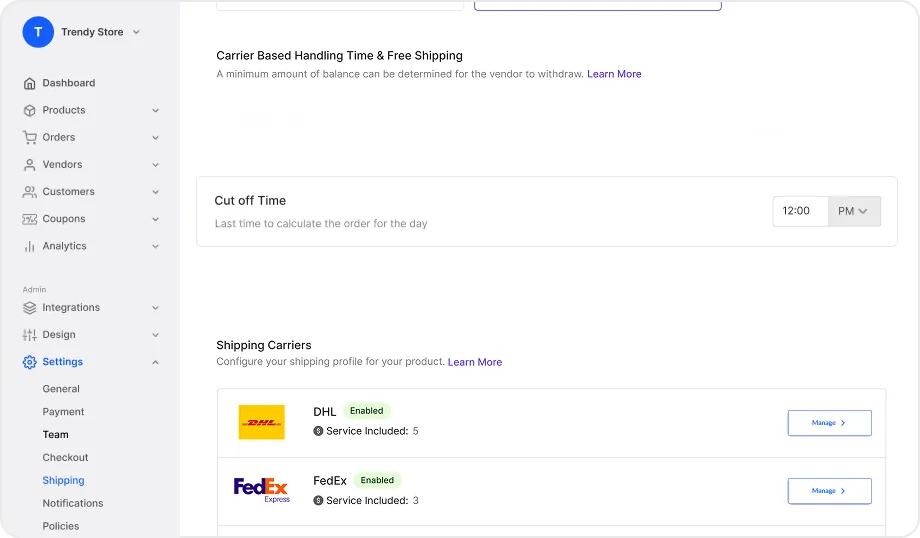Click the Manage button for DHL
Viewport: 920px width, 538px height.
coord(830,423)
